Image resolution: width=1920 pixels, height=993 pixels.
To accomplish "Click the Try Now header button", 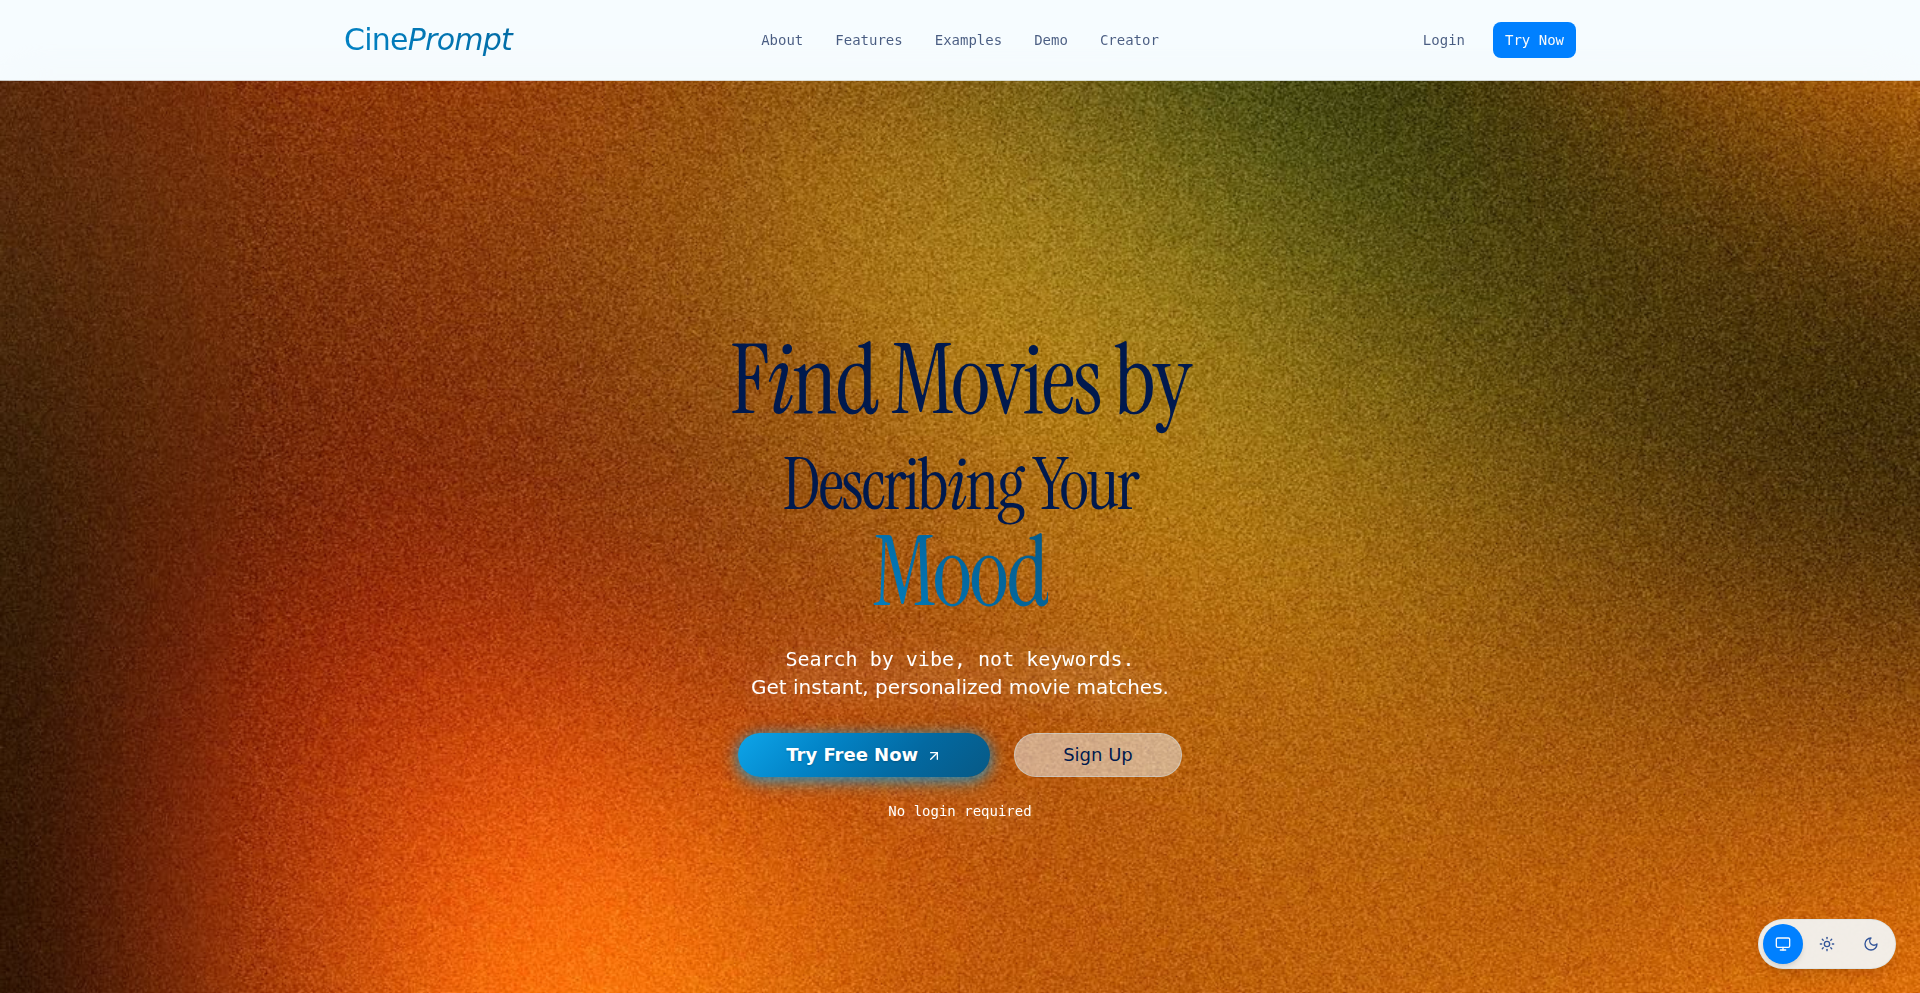I will [1534, 40].
